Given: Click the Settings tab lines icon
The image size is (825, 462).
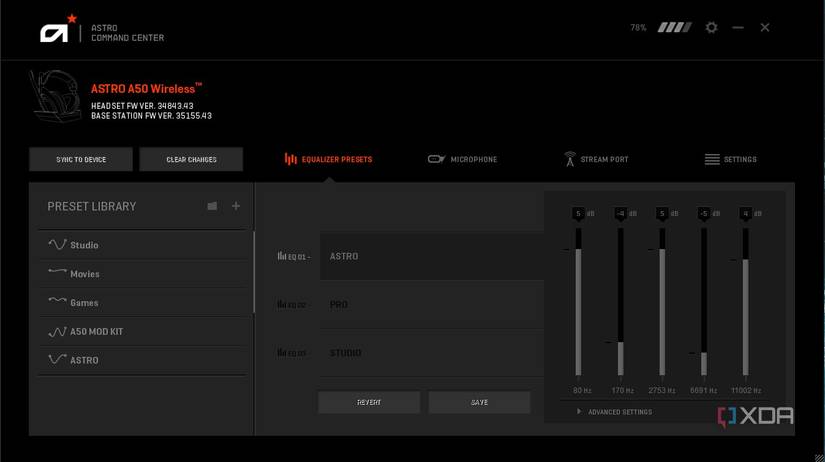Looking at the screenshot, I should point(712,159).
